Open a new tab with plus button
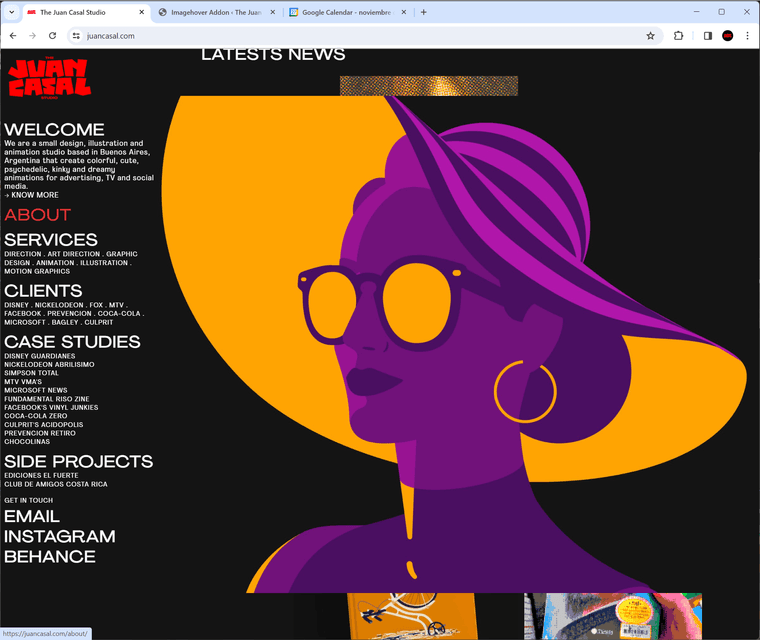The width and height of the screenshot is (760, 640). [x=424, y=12]
